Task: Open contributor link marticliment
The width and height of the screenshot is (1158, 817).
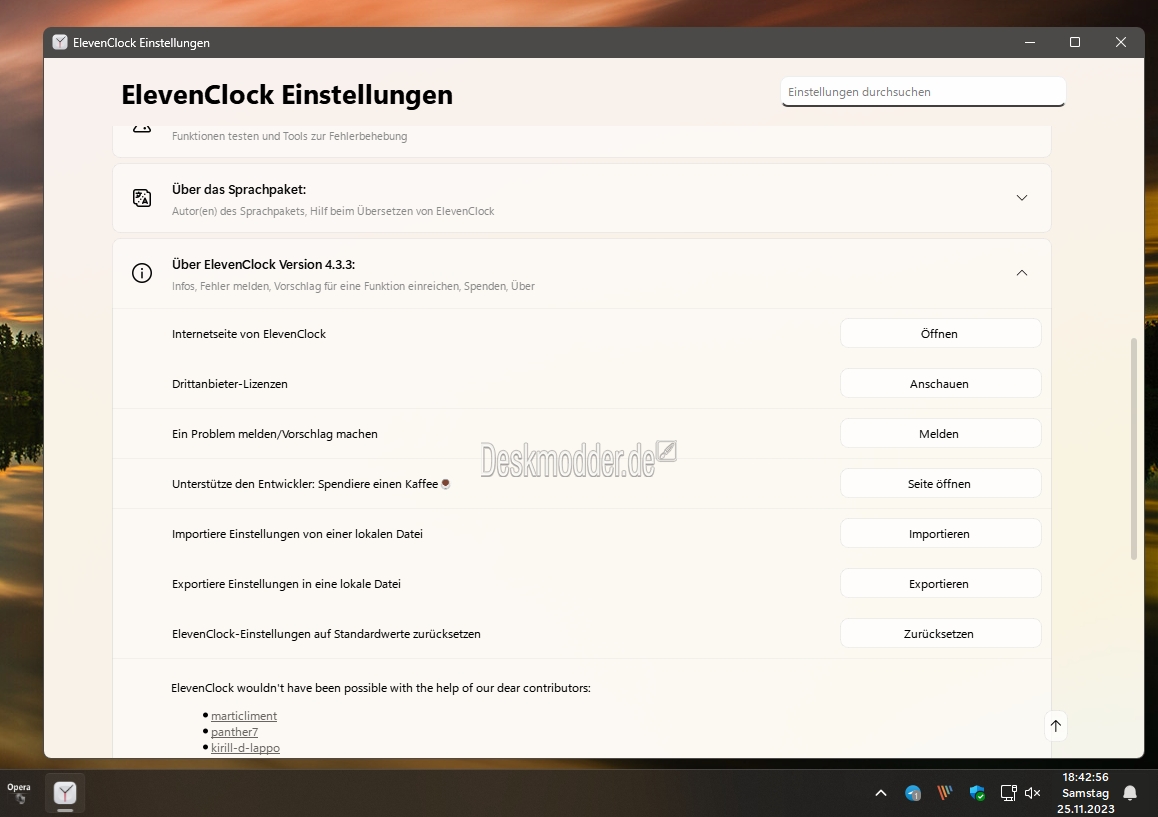Action: (x=244, y=716)
